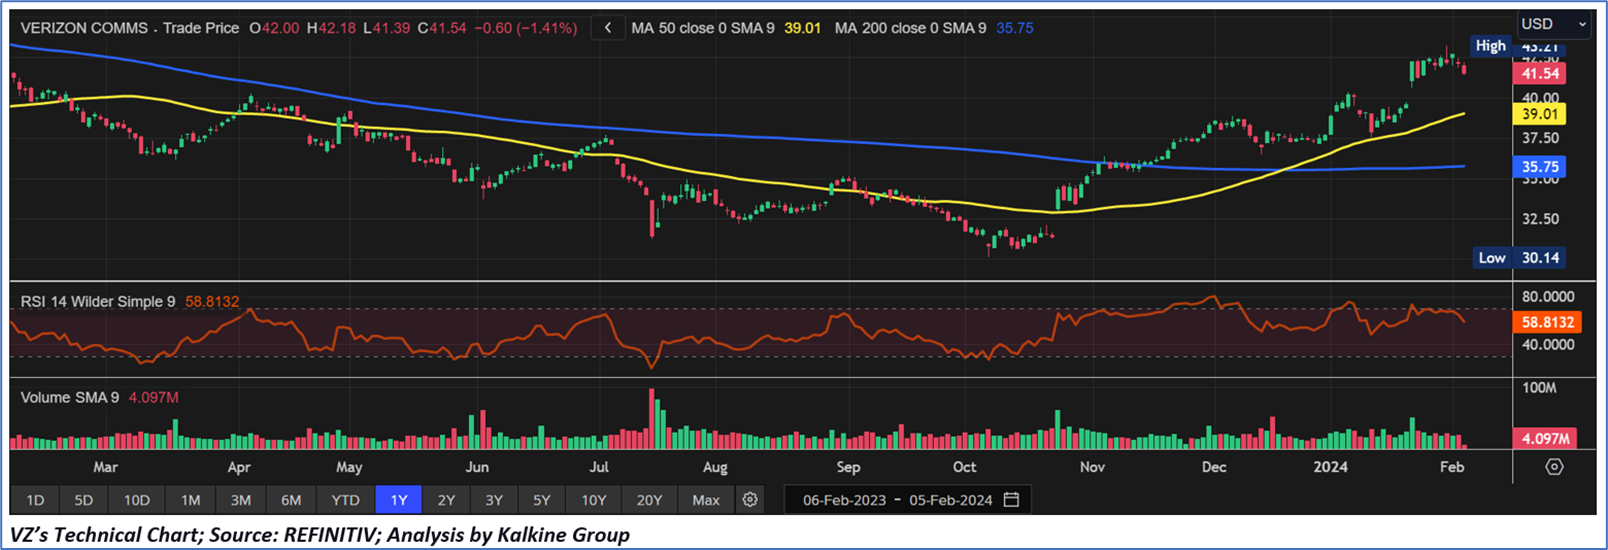Select the 5Y time range
The image size is (1608, 550).
pyautogui.click(x=541, y=500)
